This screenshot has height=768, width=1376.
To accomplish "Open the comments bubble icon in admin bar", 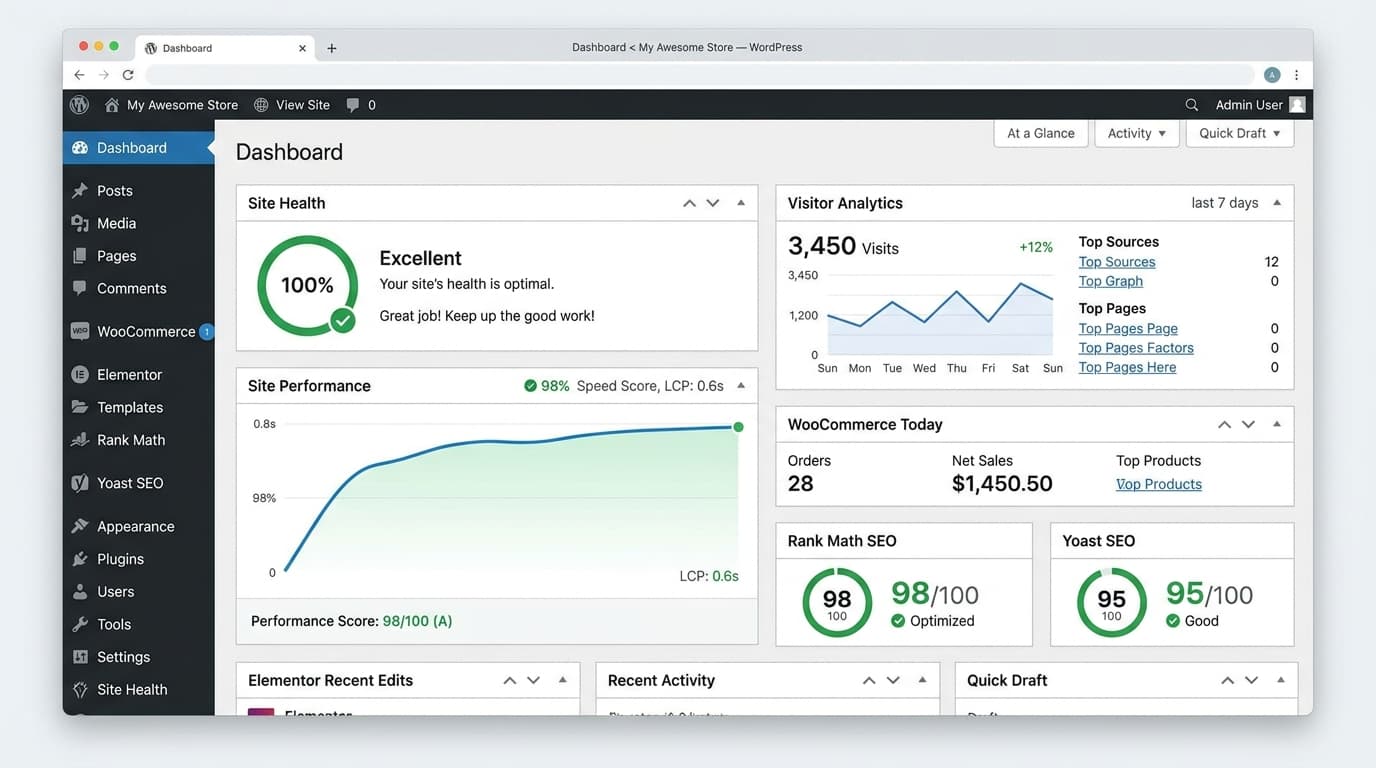I will coord(353,105).
